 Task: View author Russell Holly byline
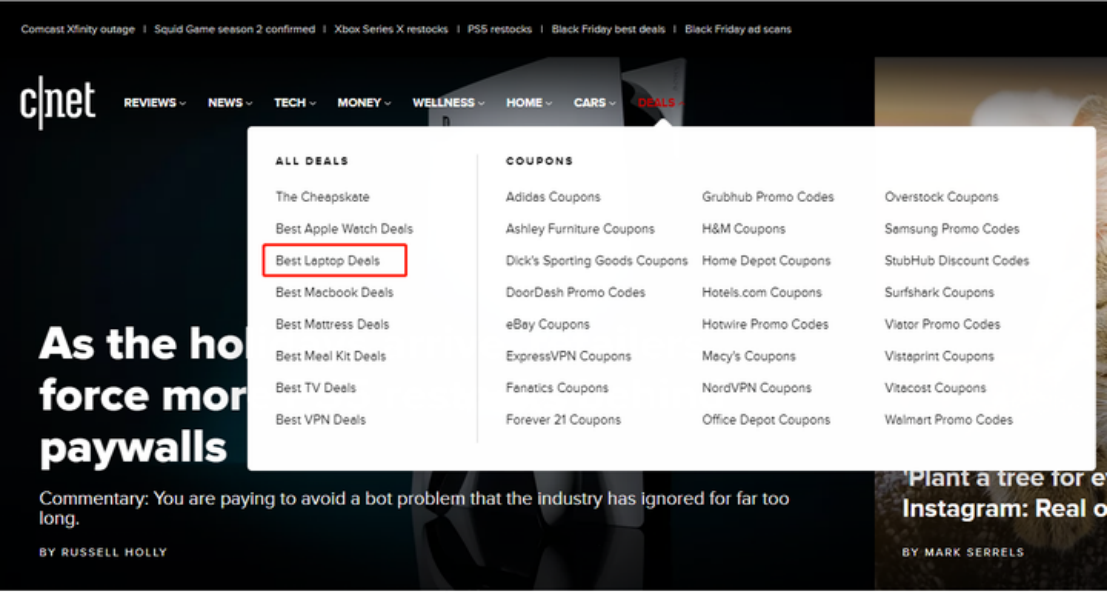coord(103,553)
